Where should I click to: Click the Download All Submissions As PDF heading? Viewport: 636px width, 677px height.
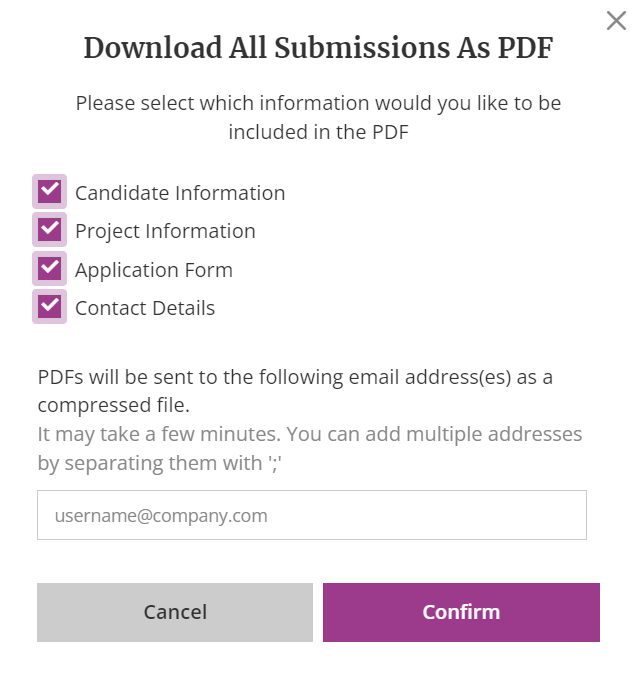(318, 47)
